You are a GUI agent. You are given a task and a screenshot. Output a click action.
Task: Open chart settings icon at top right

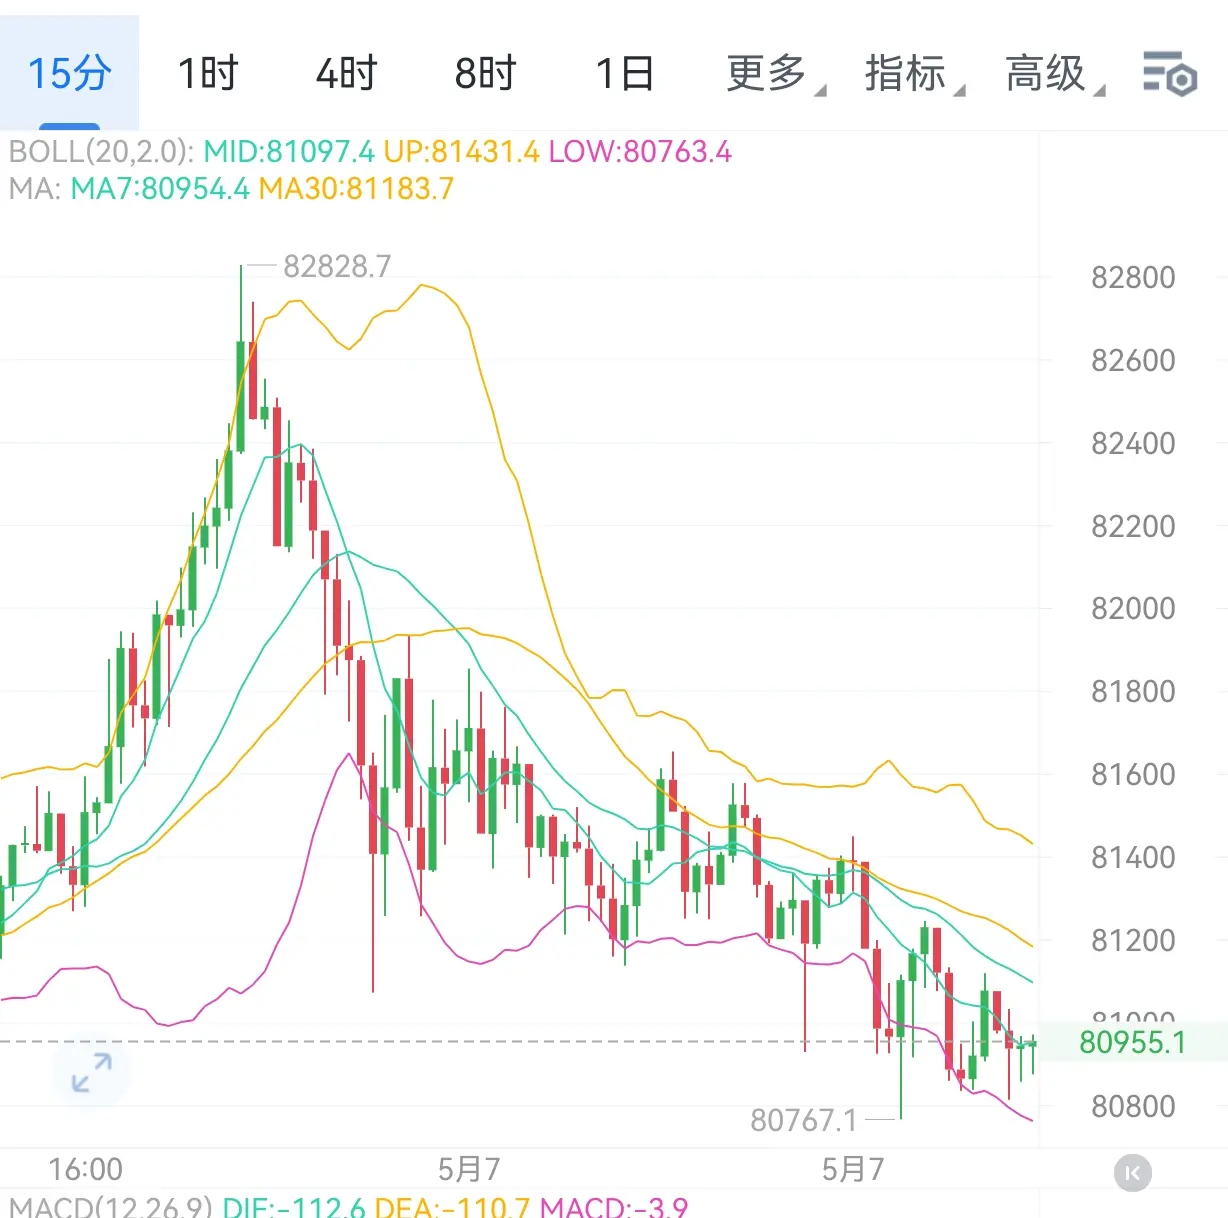tap(1170, 73)
